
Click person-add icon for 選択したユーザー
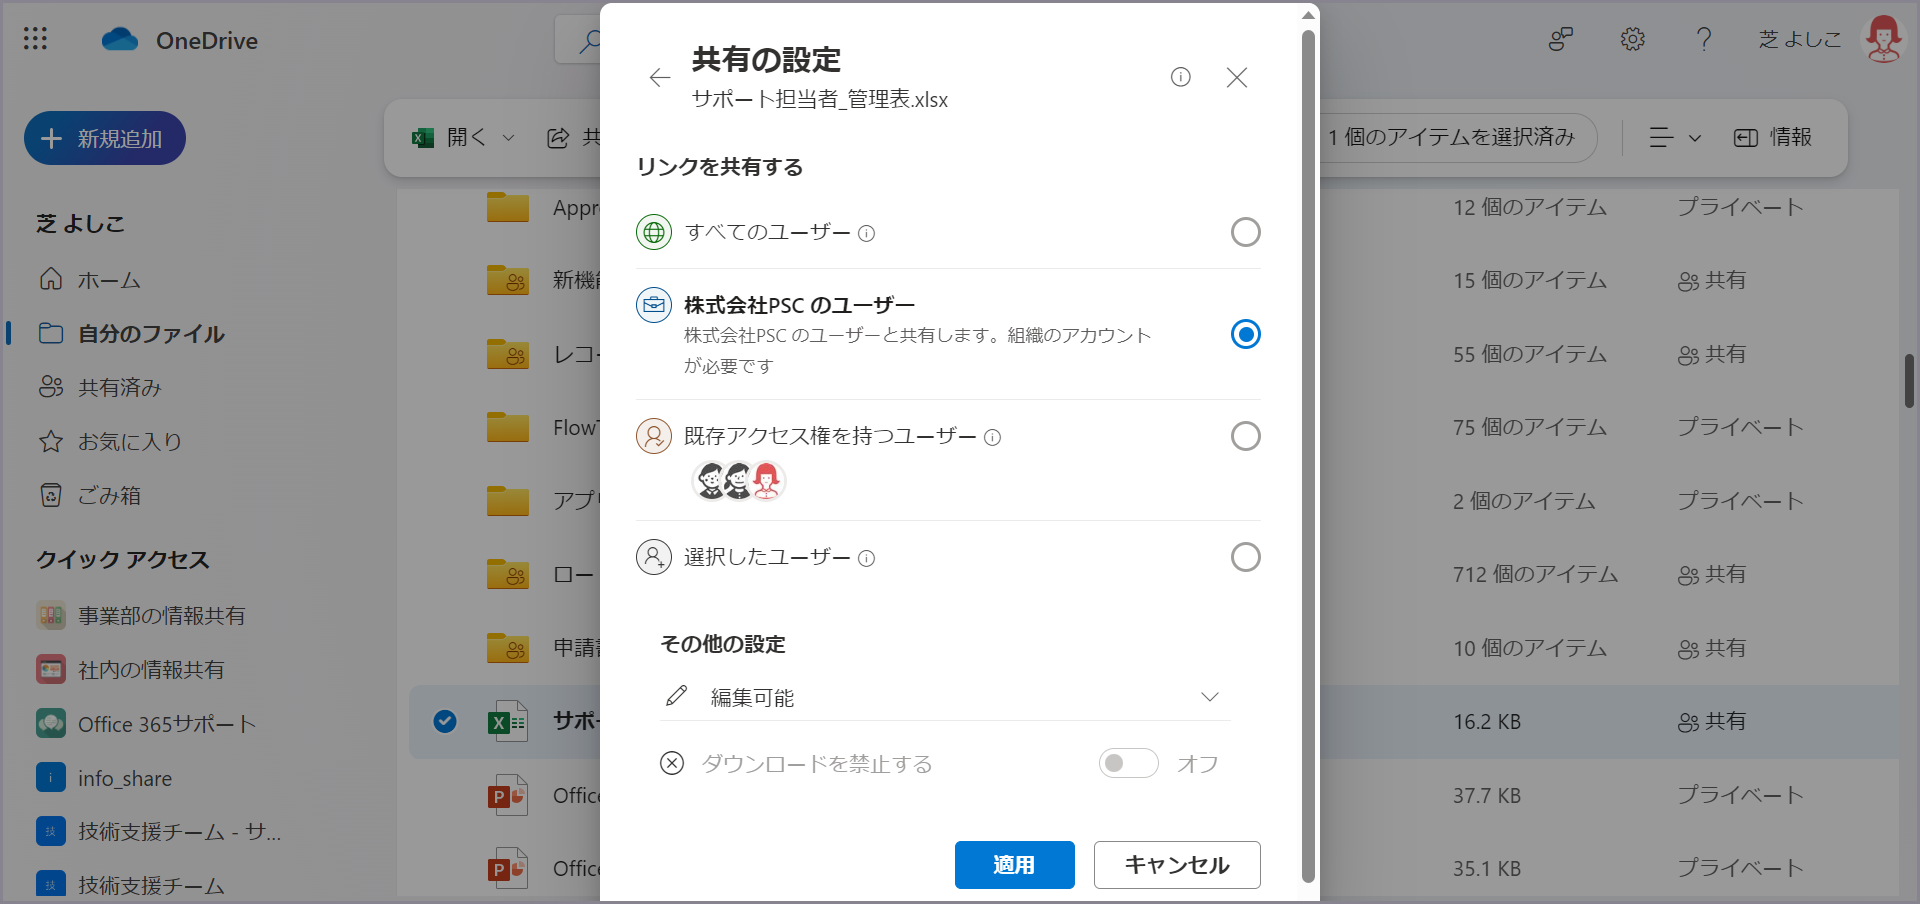coord(654,557)
